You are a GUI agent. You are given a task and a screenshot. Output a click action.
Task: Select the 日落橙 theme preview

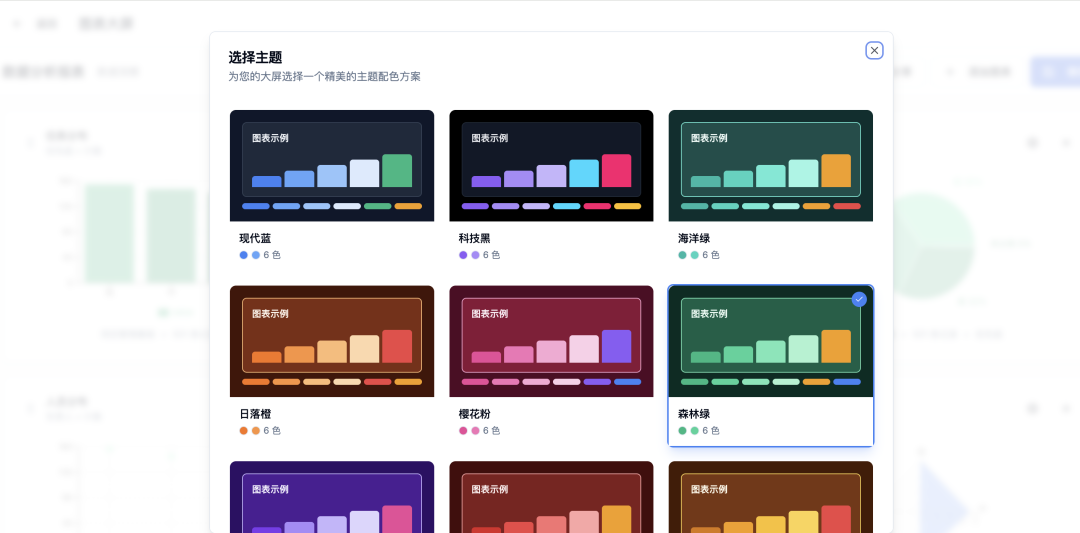[332, 342]
